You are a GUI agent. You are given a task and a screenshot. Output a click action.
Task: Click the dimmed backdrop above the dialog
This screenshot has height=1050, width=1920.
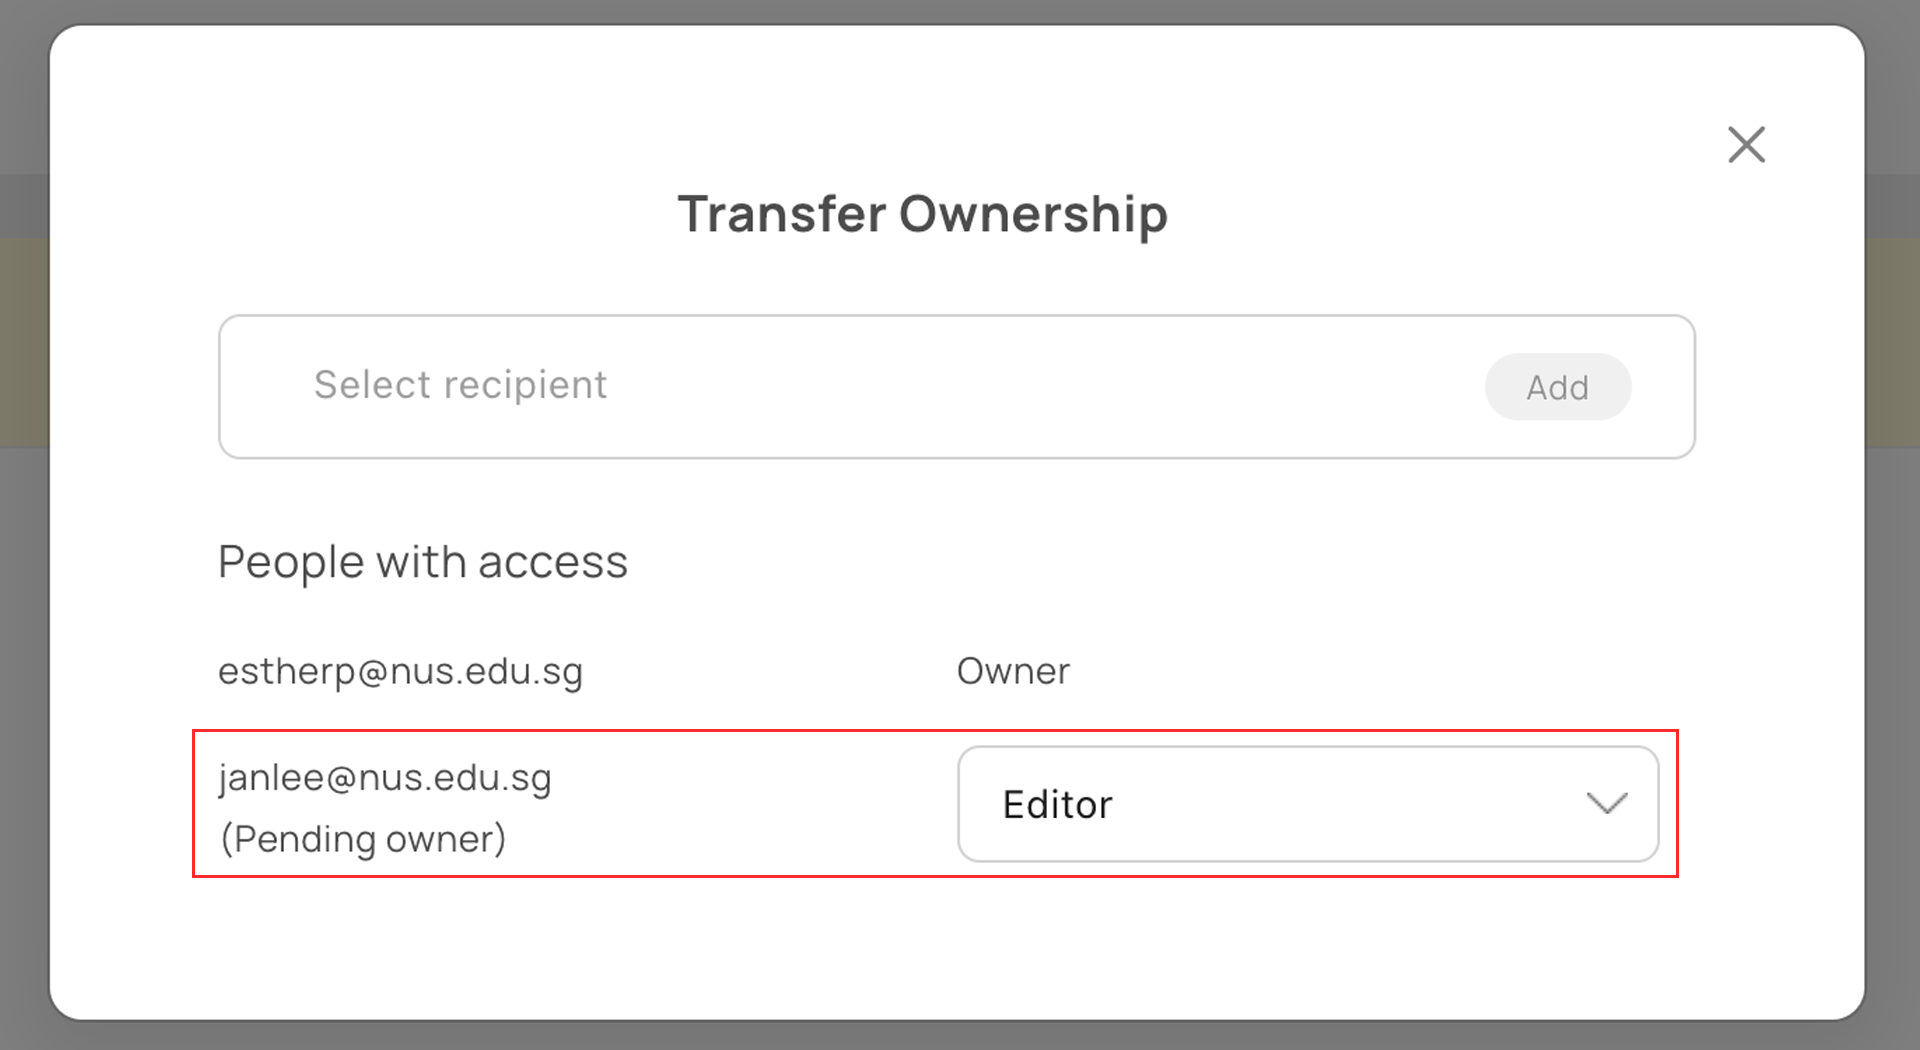(x=960, y=10)
